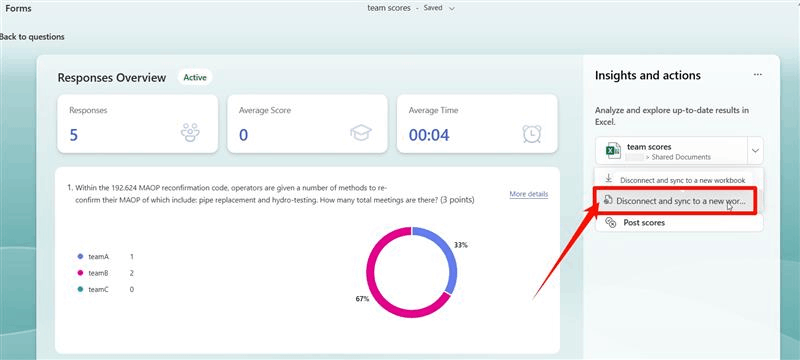Click the download icon in the dropdown menu
Screen dimensions: 800x360
pos(608,179)
